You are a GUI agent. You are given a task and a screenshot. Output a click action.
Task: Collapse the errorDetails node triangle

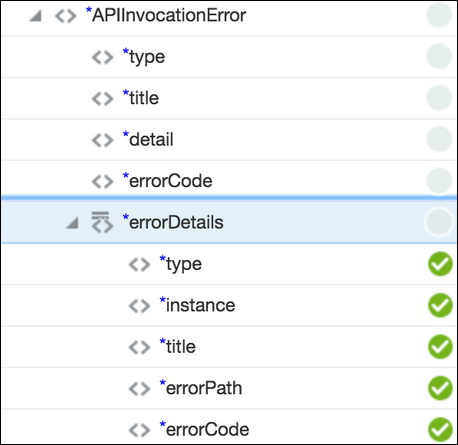(x=72, y=223)
